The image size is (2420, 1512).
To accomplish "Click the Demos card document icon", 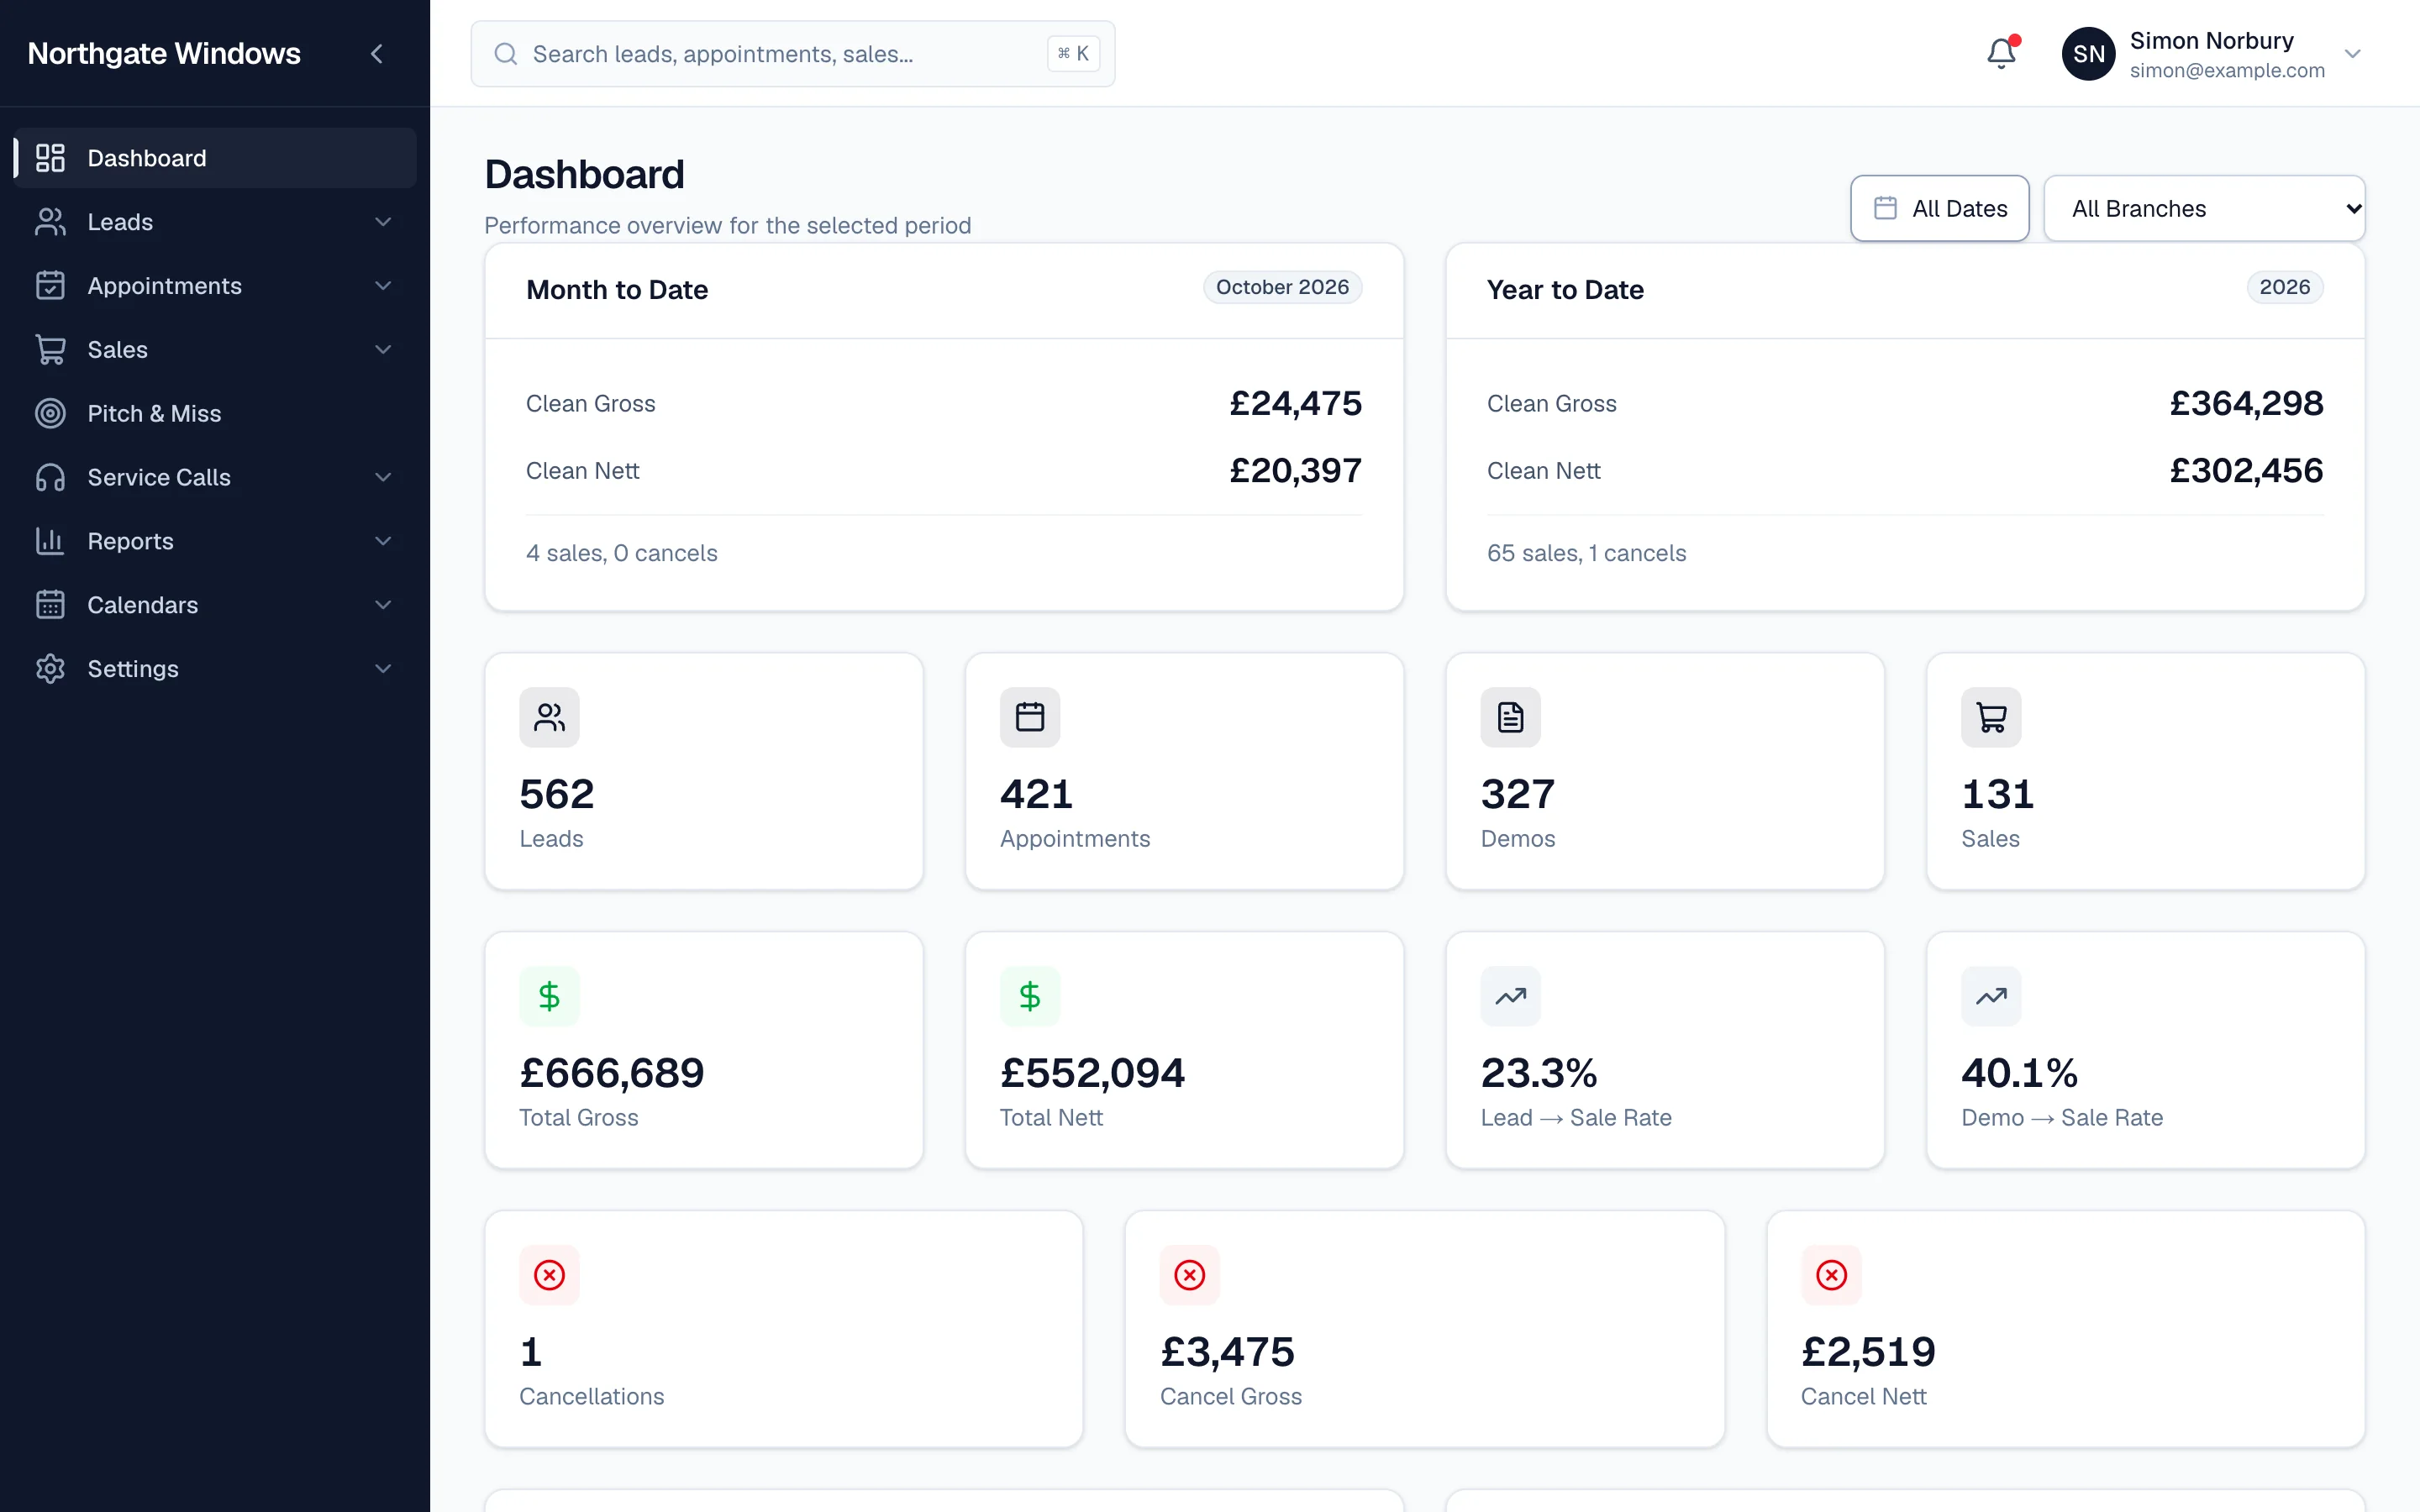I will [x=1511, y=717].
